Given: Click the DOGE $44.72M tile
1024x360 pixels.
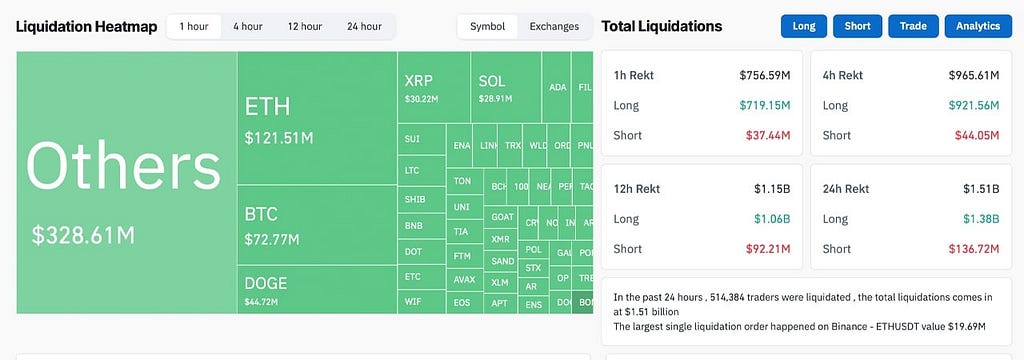Looking at the screenshot, I should [x=317, y=289].
